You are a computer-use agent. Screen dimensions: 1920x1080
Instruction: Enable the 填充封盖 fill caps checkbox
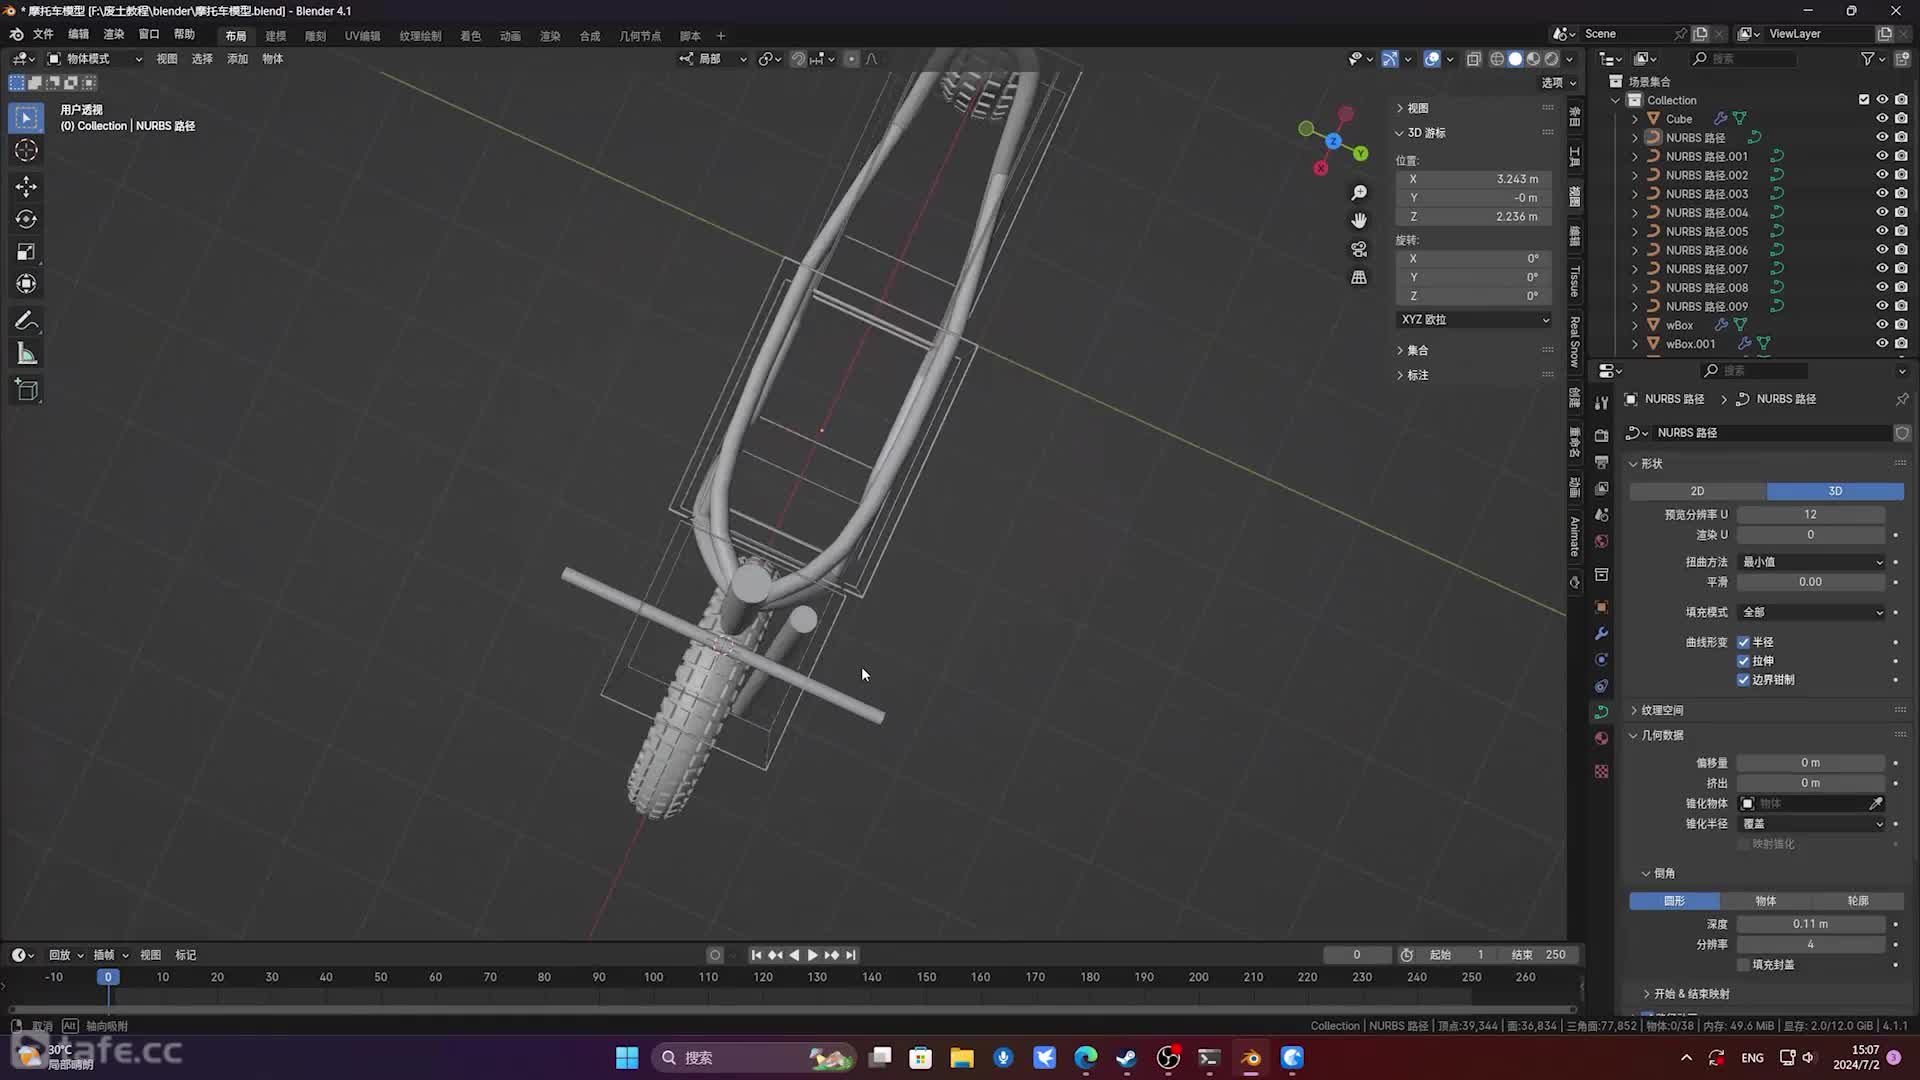click(1744, 965)
